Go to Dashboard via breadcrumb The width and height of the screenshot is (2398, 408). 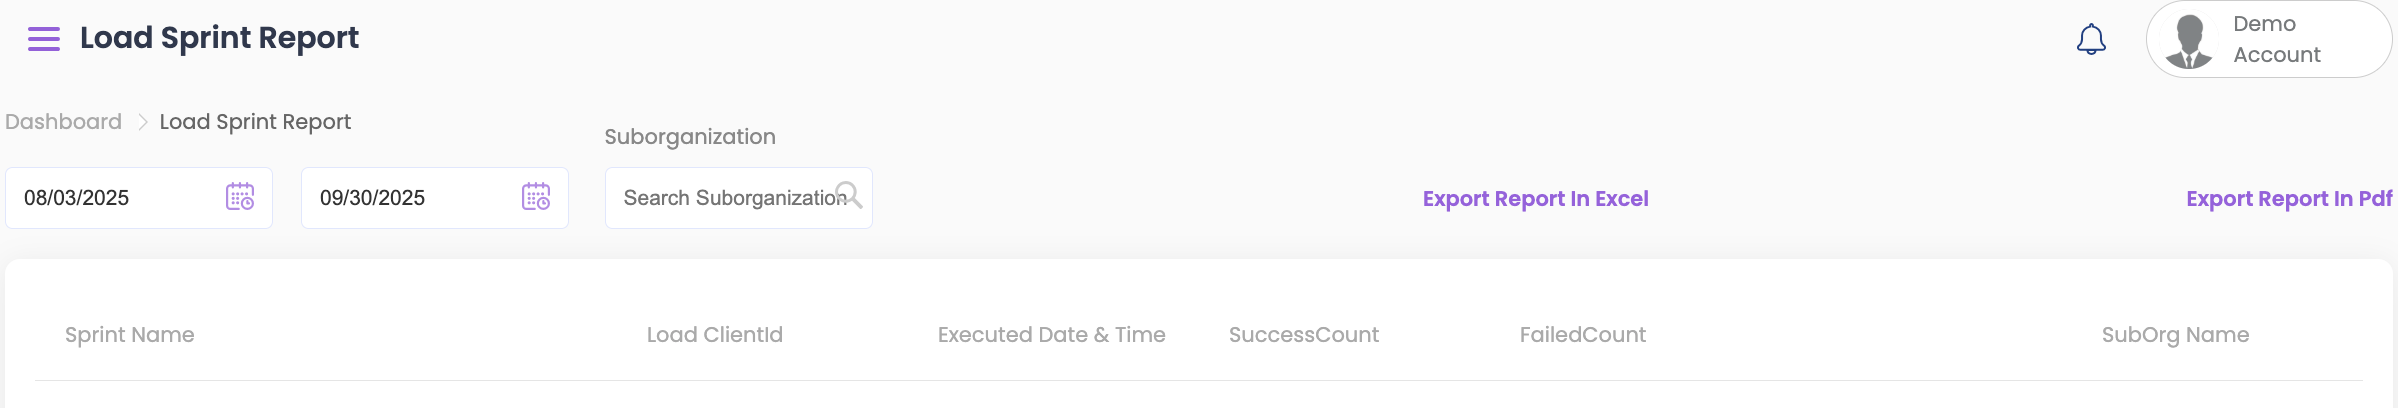[63, 122]
